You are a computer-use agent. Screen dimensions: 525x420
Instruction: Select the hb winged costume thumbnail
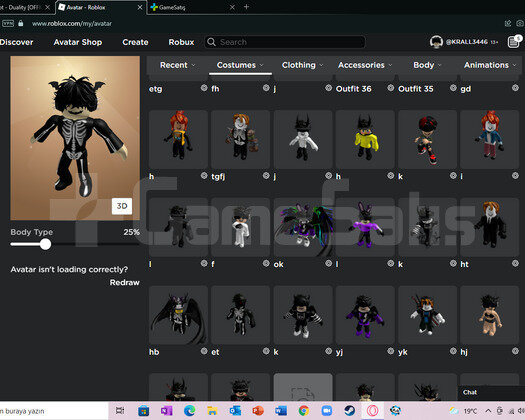pos(178,315)
